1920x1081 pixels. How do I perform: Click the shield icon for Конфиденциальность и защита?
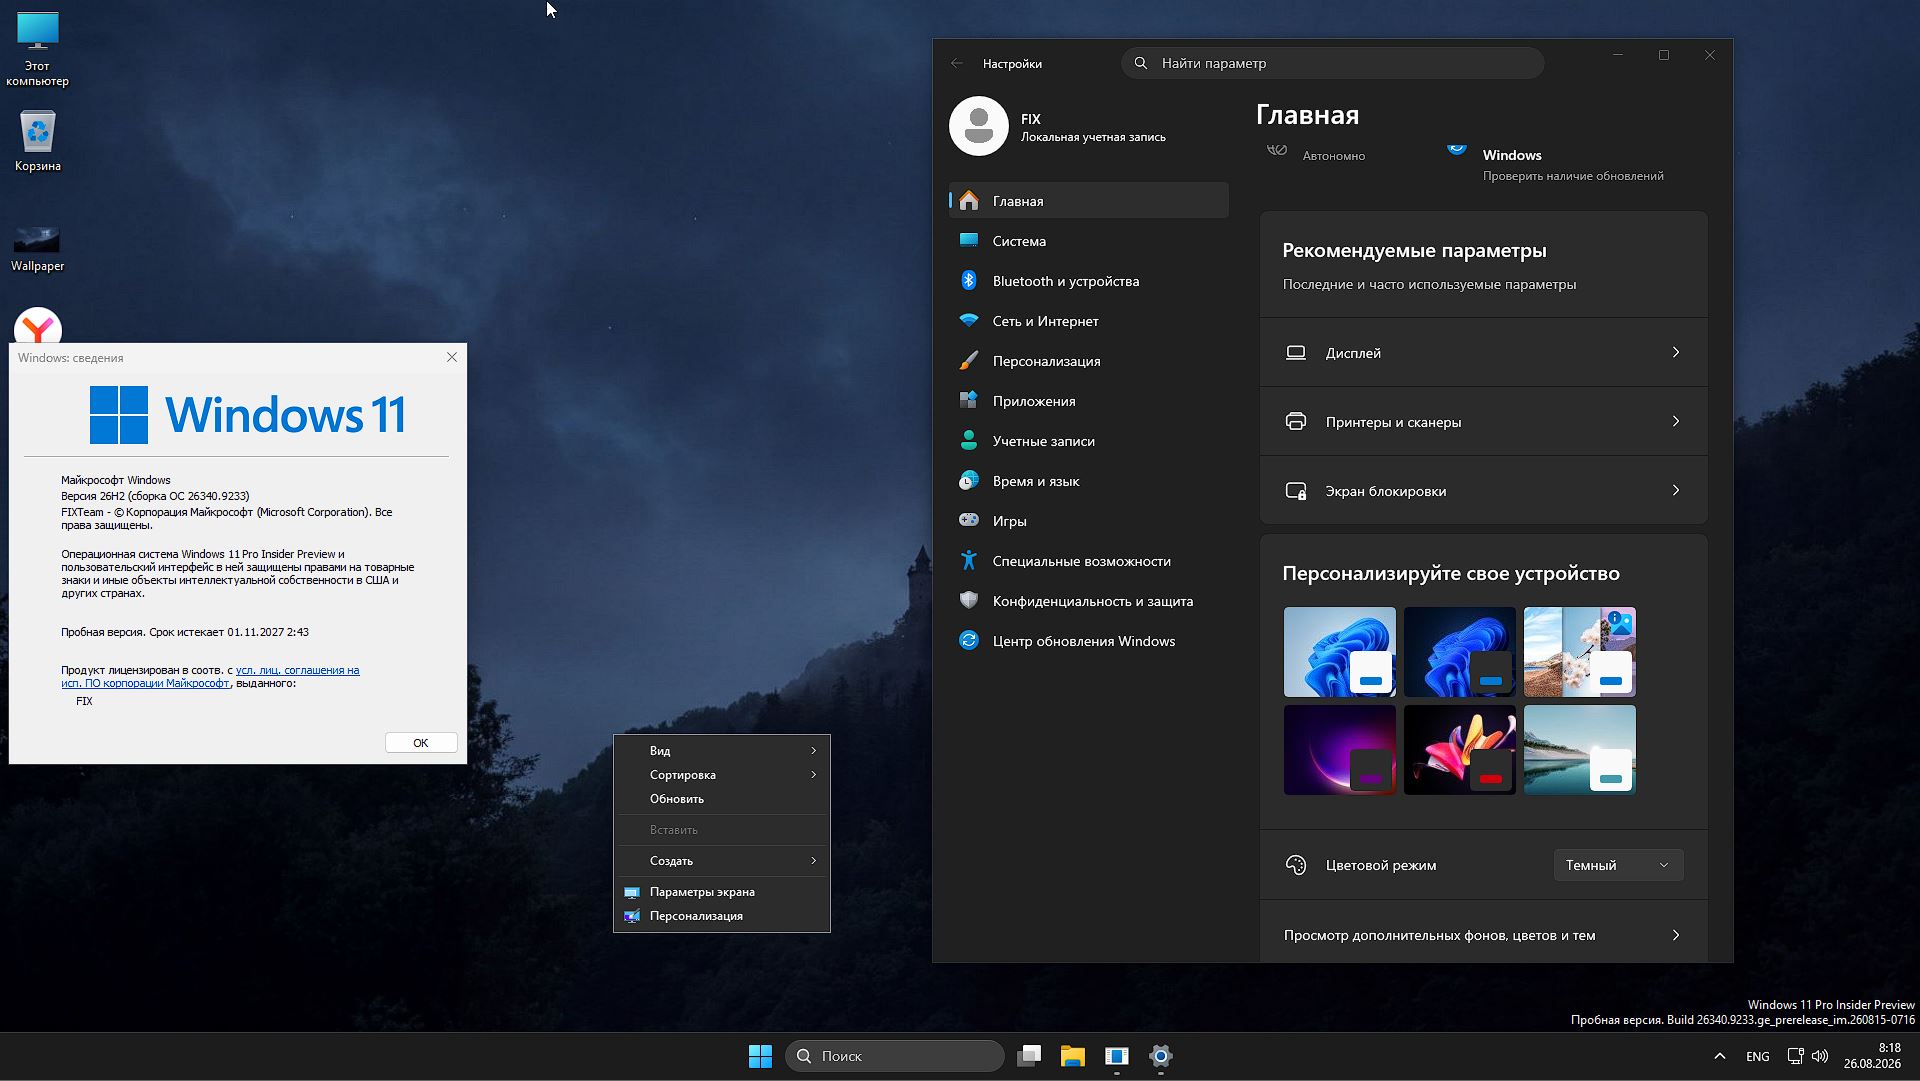coord(968,601)
